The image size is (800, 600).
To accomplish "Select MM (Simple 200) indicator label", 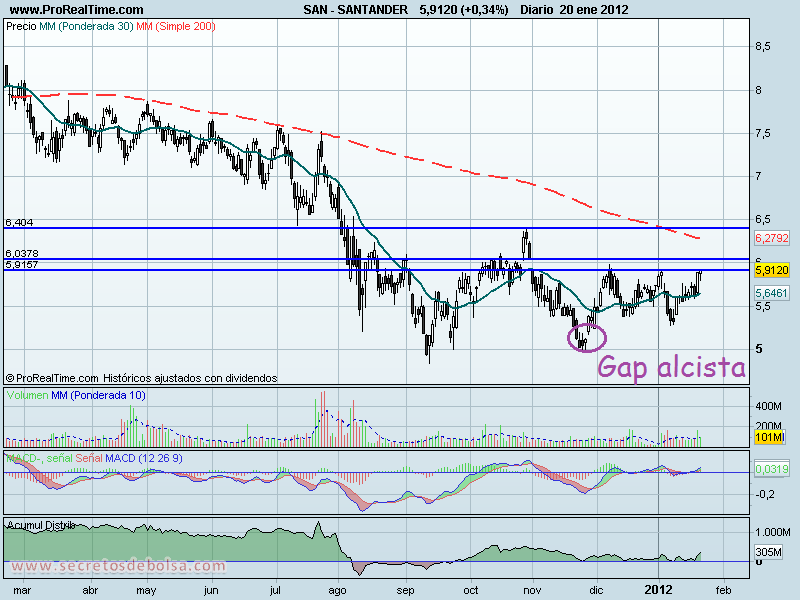I will 176,26.
